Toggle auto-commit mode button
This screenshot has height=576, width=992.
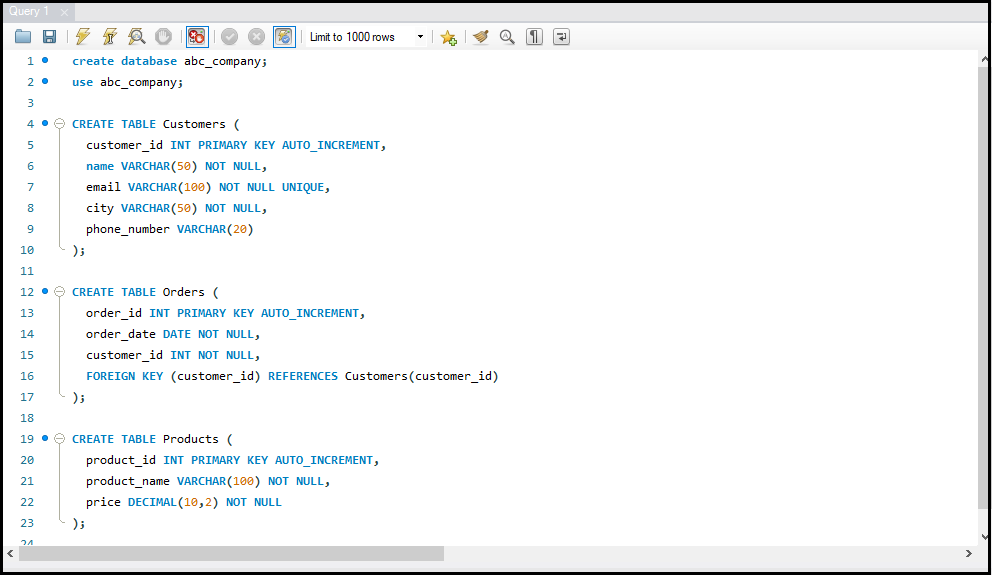pyautogui.click(x=284, y=37)
